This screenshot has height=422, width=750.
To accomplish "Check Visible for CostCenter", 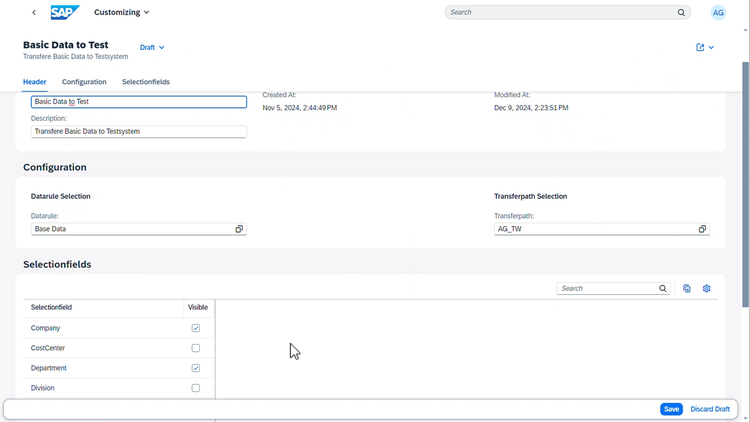I will pyautogui.click(x=196, y=348).
